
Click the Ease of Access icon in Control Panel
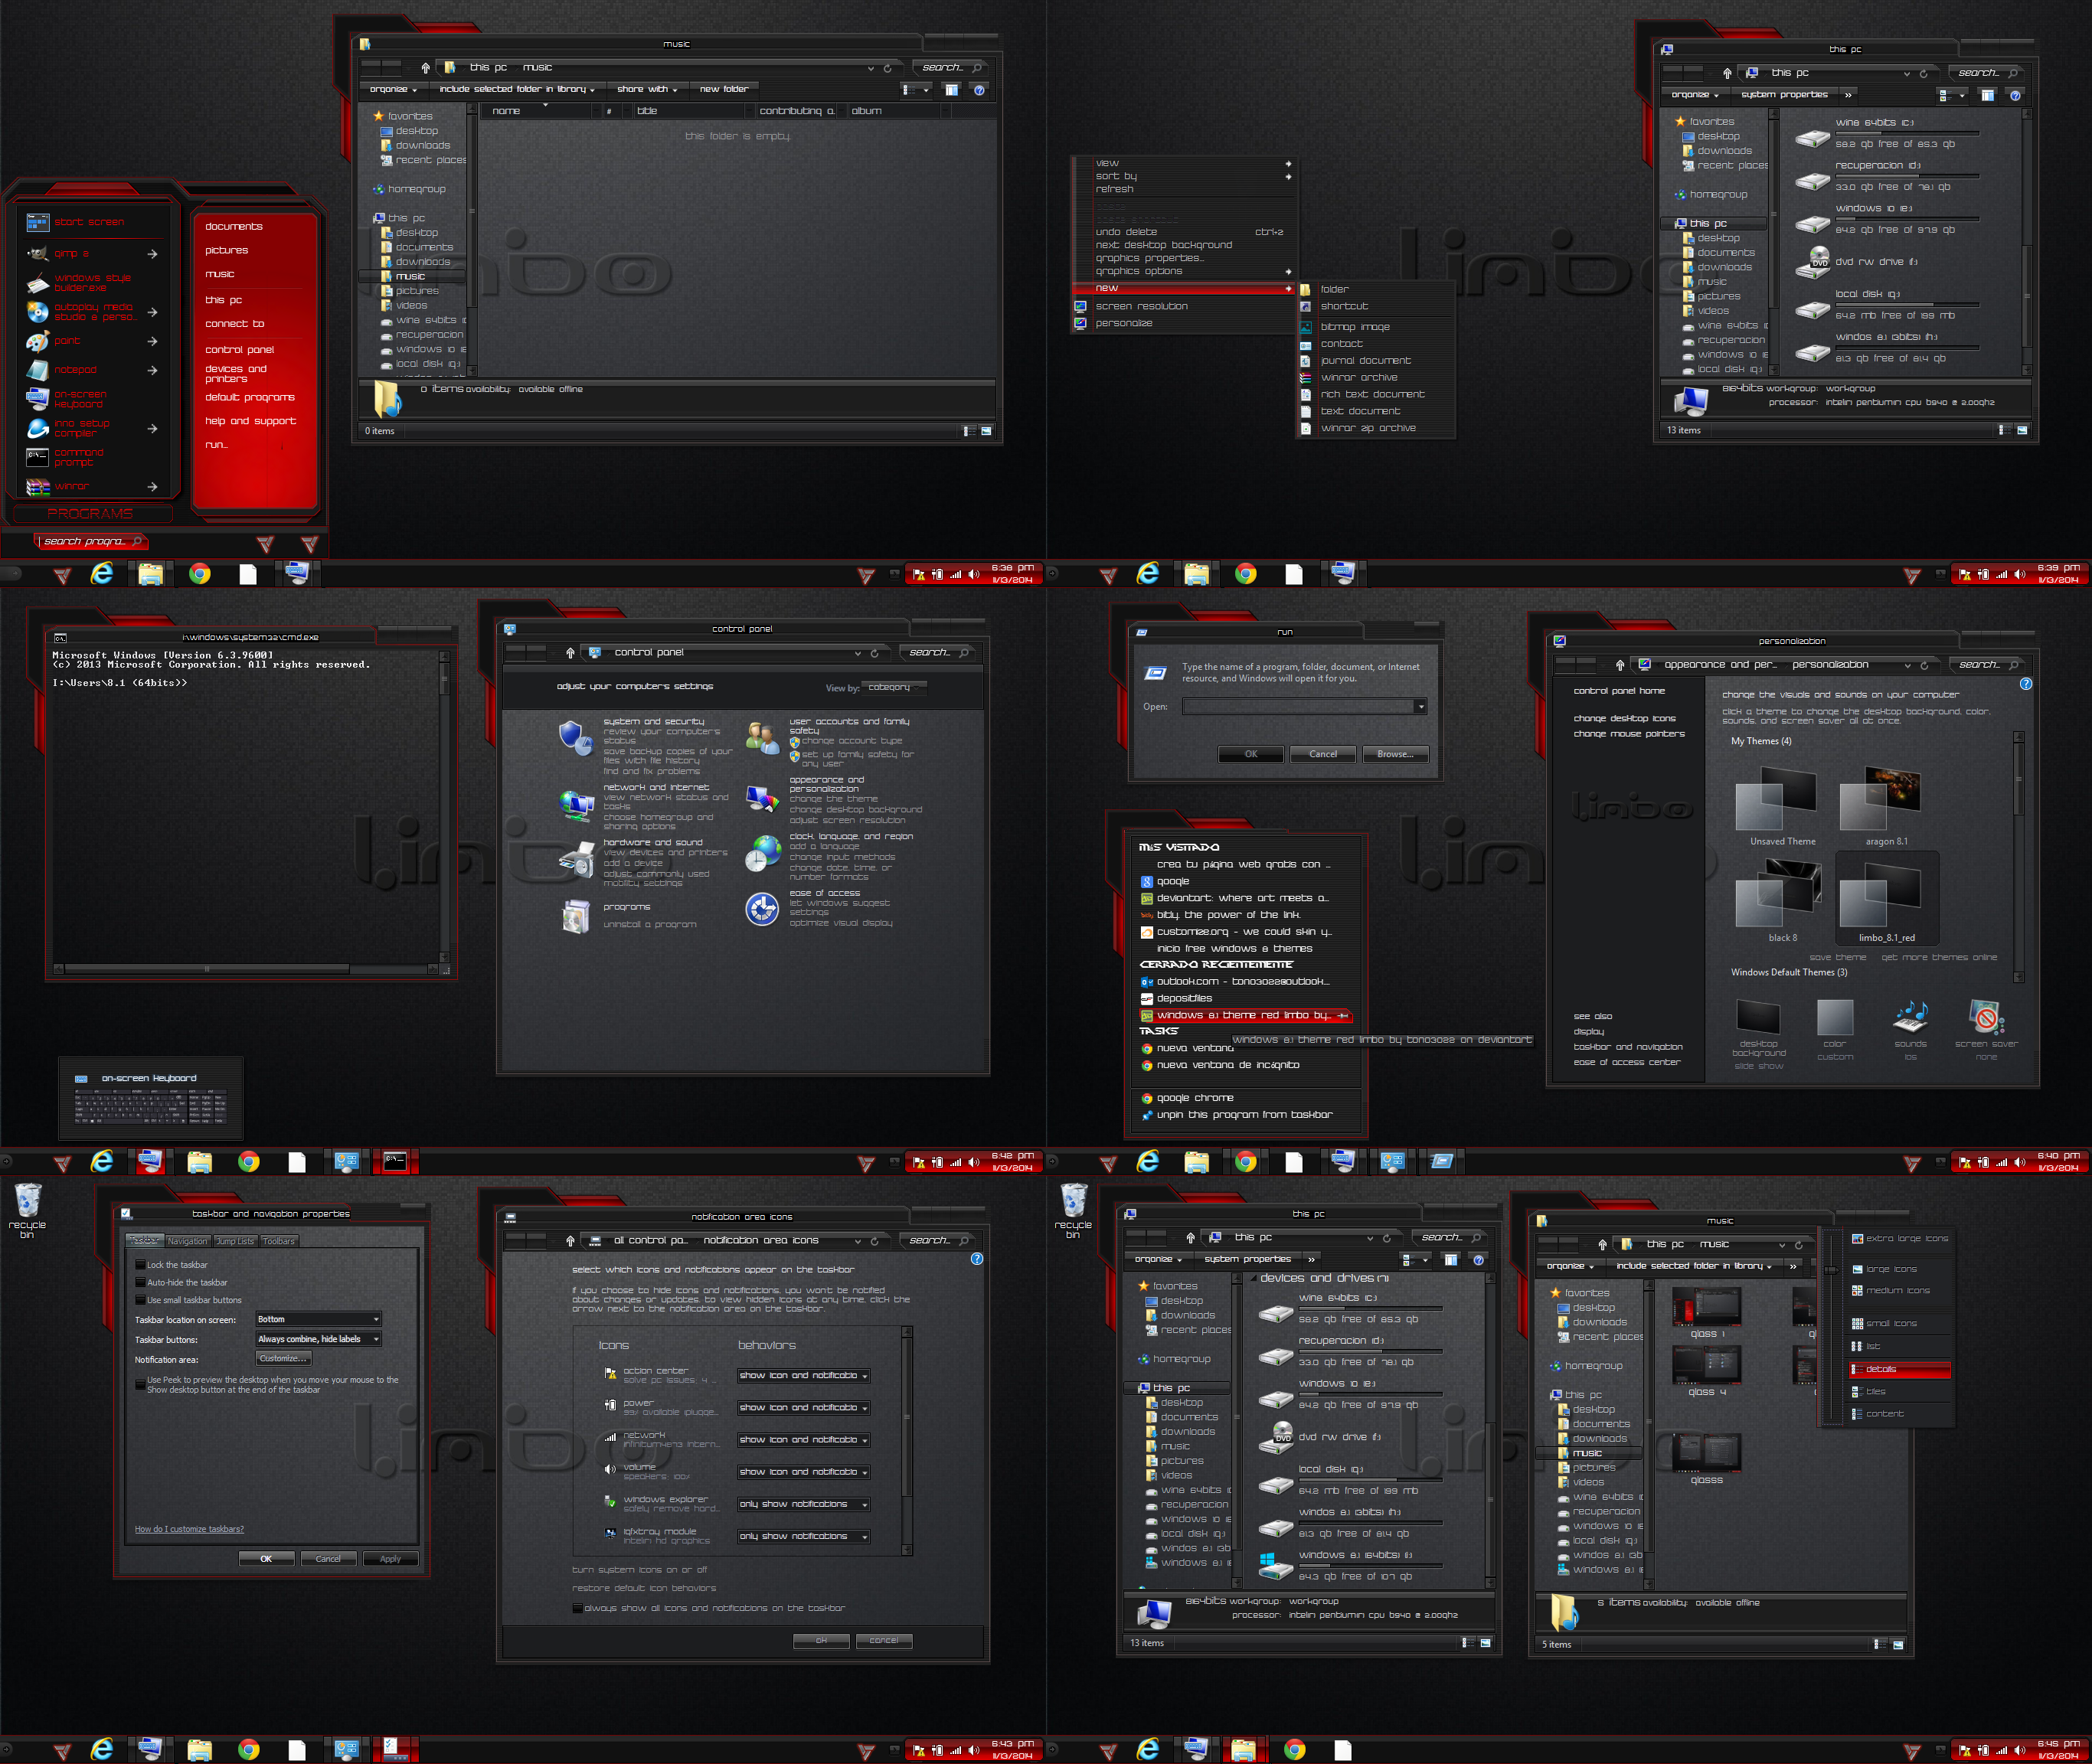(x=762, y=909)
